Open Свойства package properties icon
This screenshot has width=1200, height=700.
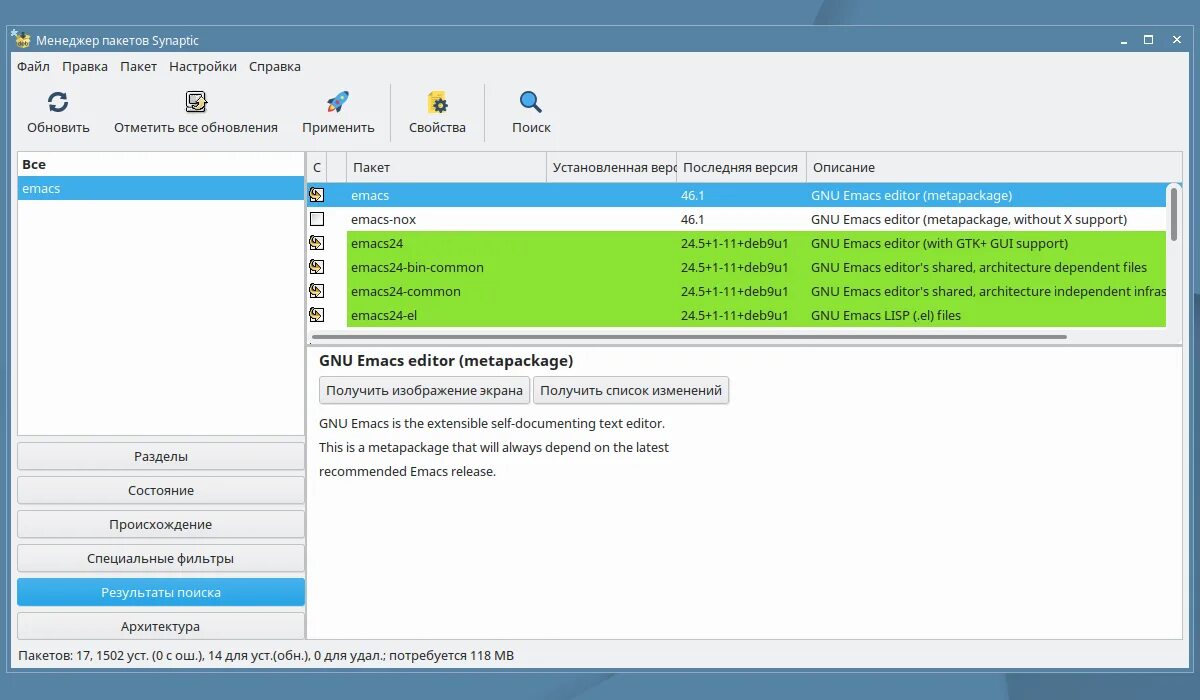pos(437,102)
